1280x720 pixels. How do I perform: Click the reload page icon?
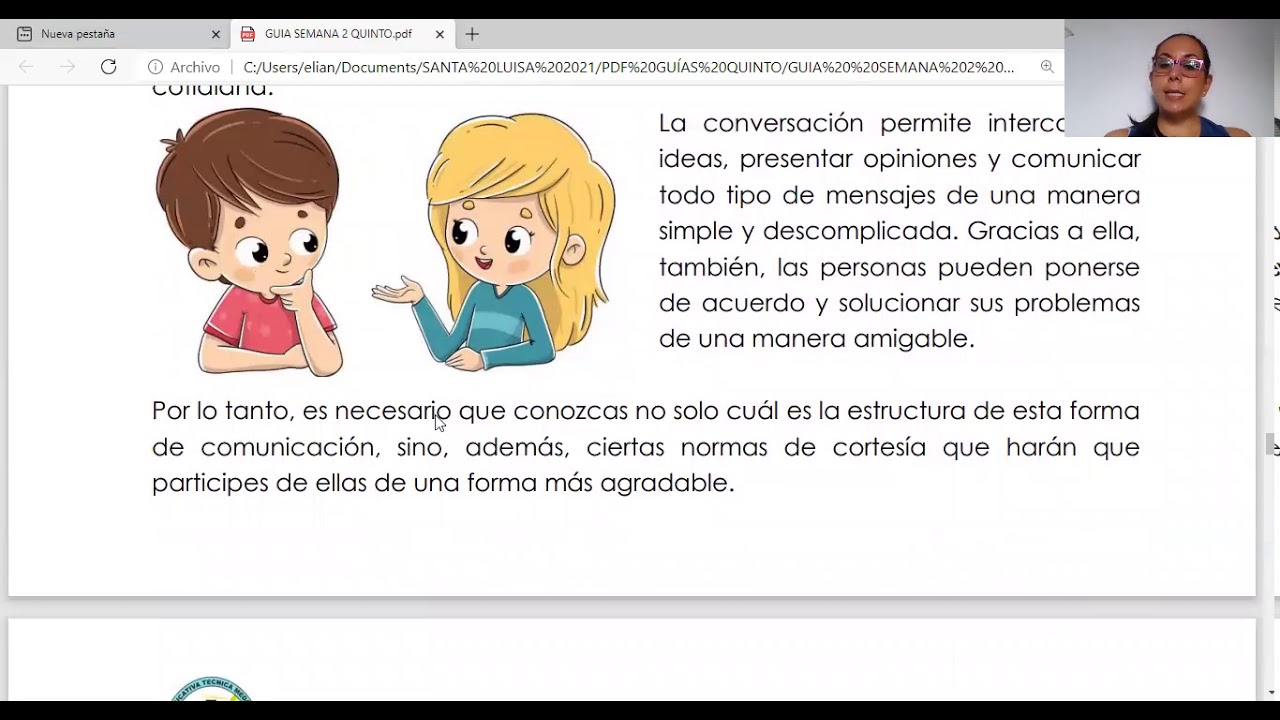(109, 67)
